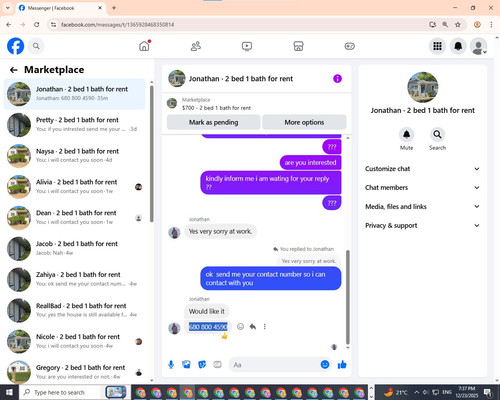Click the conversation list scrollbar
The height and width of the screenshot is (400, 500).
click(152, 153)
